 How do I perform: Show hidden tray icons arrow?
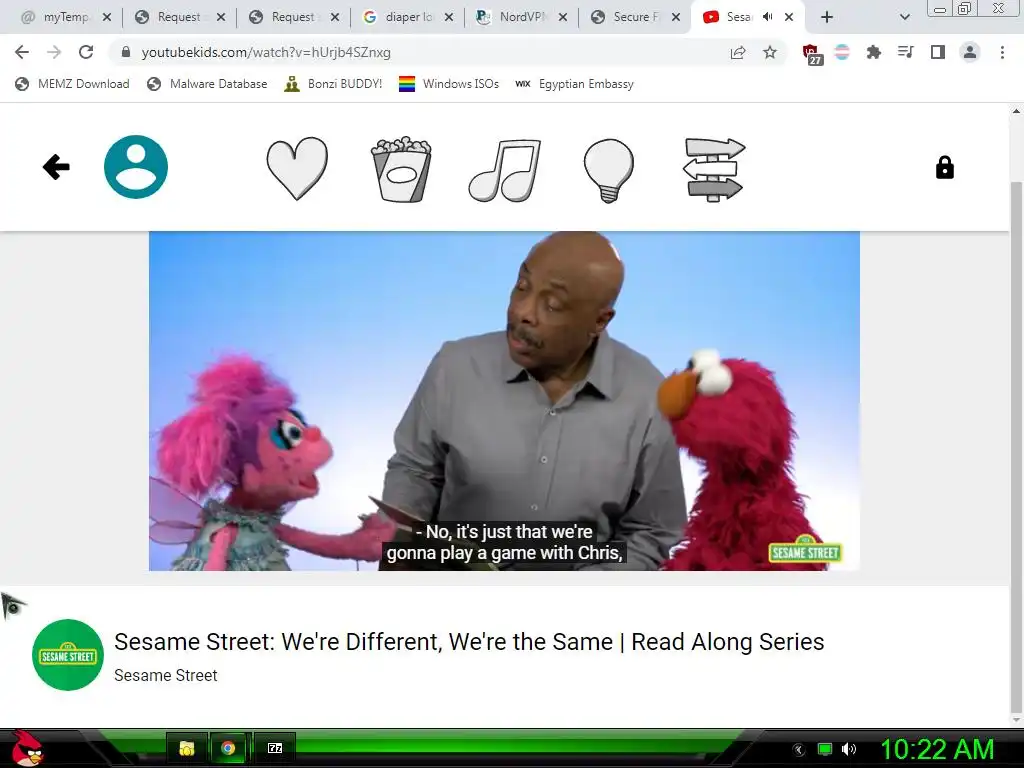pyautogui.click(x=799, y=750)
